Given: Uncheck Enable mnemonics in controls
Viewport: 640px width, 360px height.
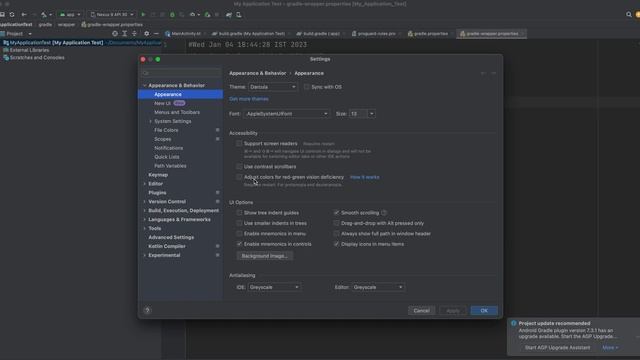Looking at the screenshot, I should 239,244.
